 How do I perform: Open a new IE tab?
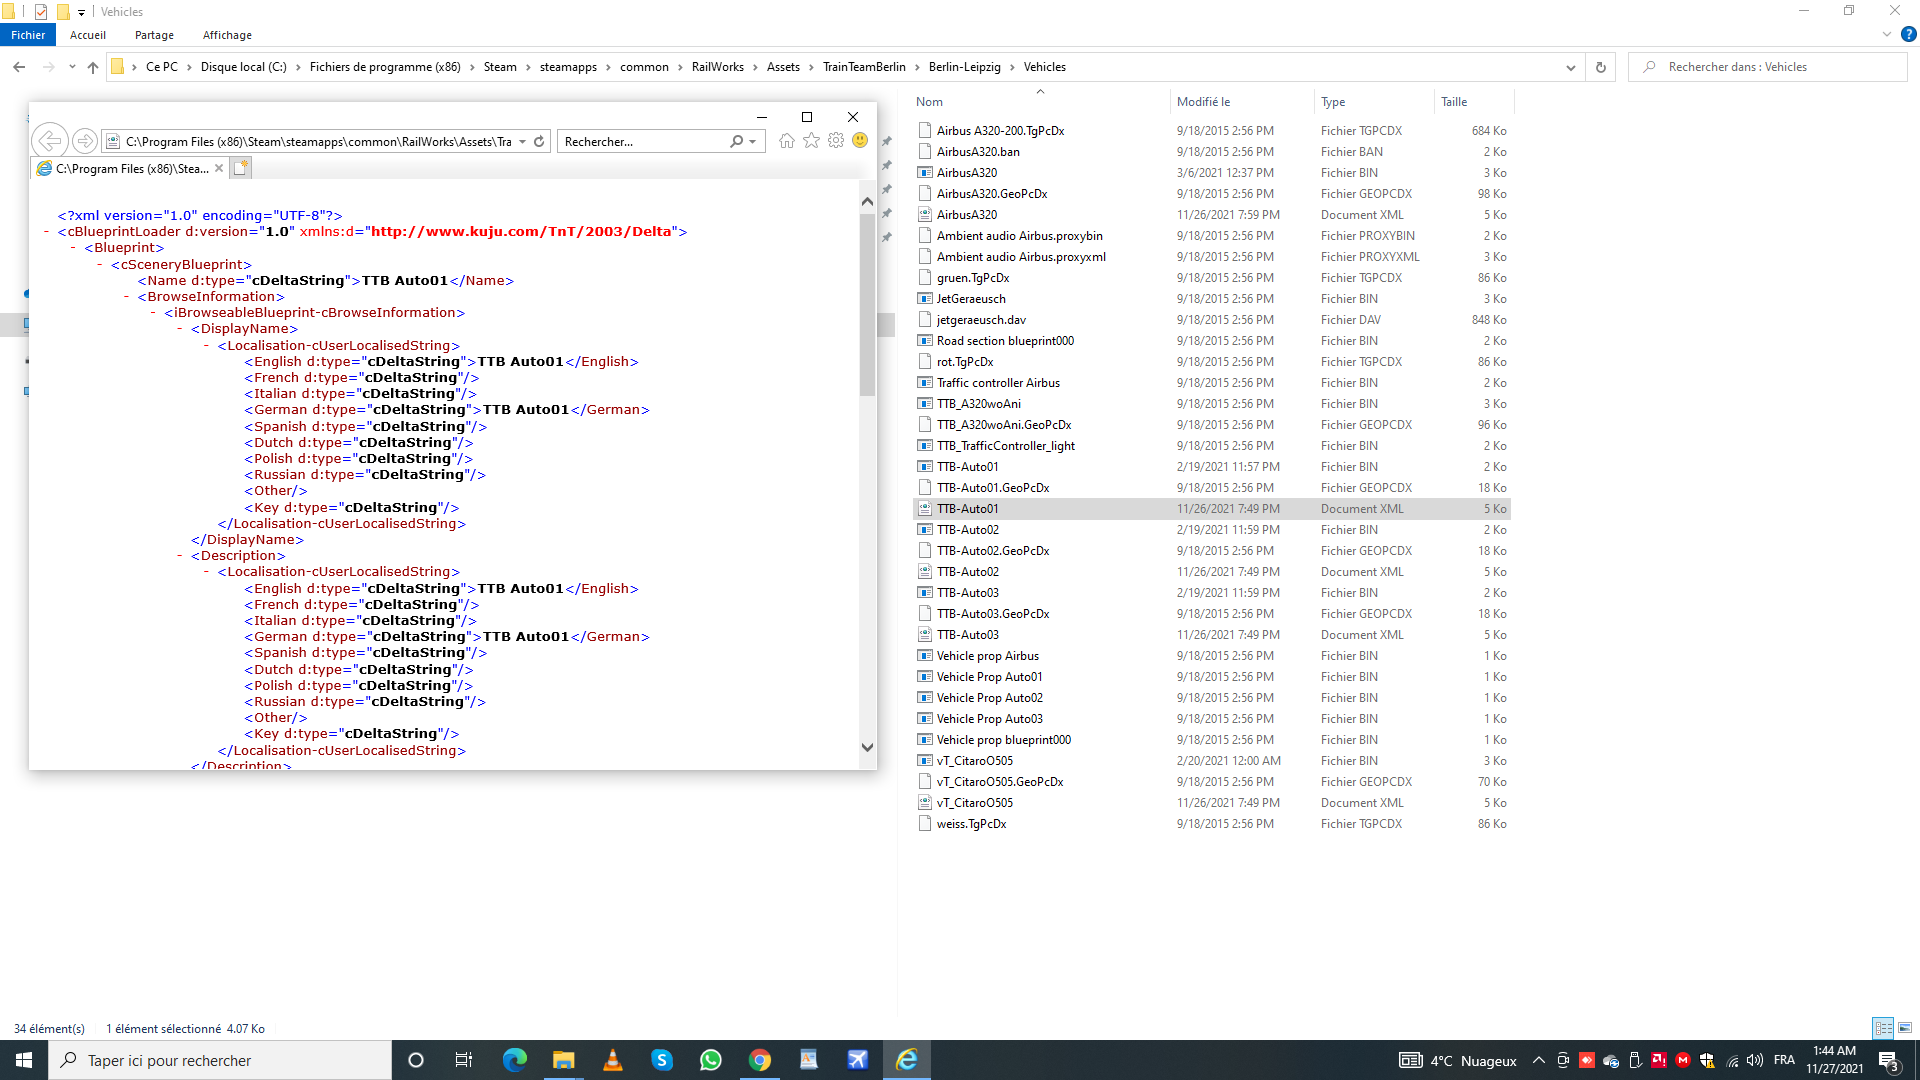pyautogui.click(x=240, y=168)
